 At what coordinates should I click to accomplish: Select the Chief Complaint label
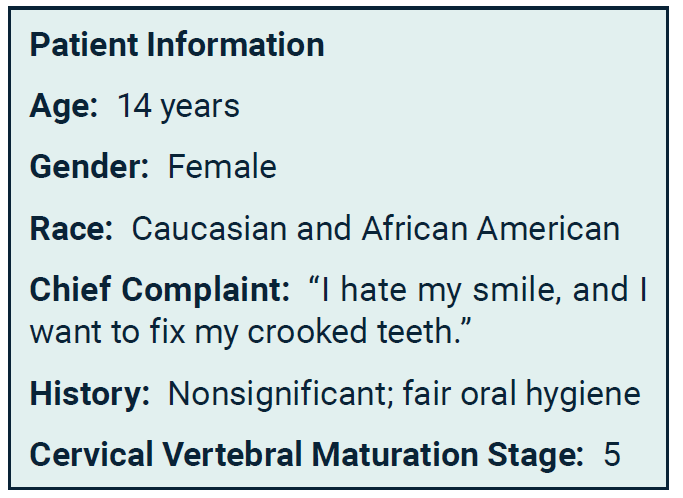coord(159,290)
